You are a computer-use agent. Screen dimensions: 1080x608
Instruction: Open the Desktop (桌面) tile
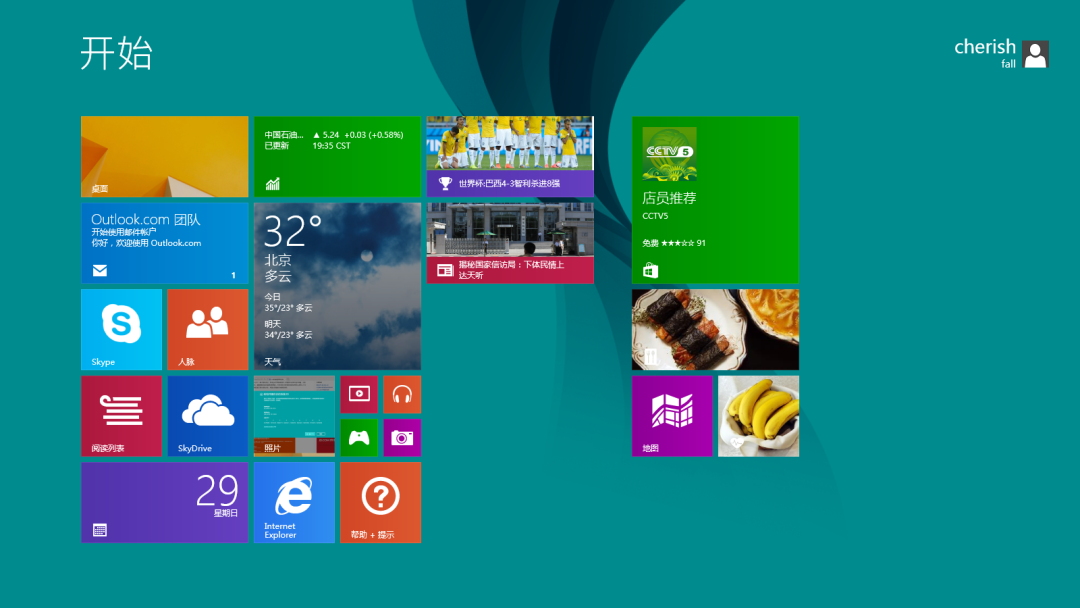click(x=165, y=156)
